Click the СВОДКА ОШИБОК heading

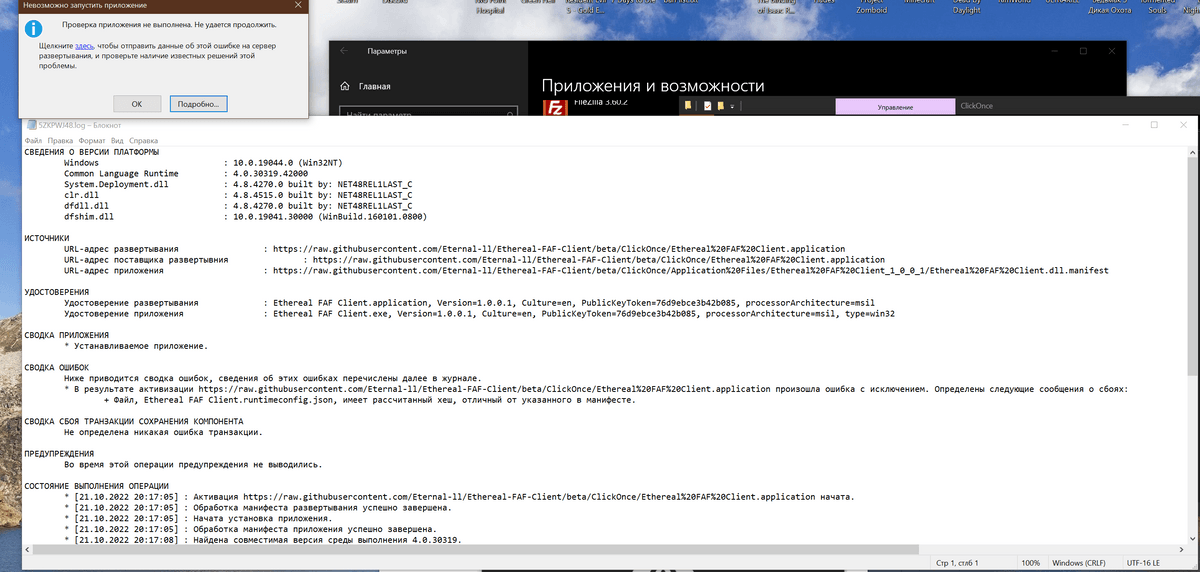pyautogui.click(x=57, y=368)
